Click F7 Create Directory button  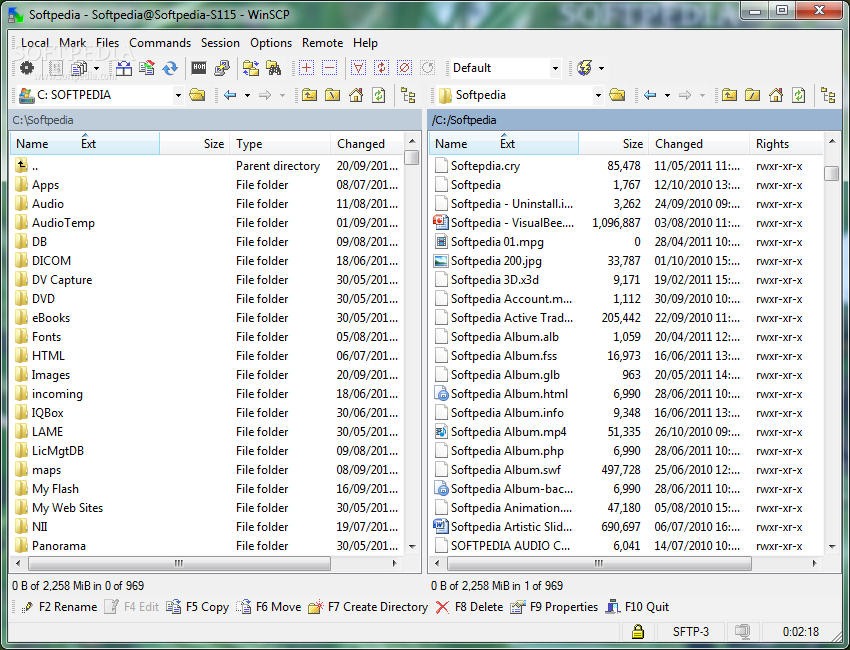[368, 607]
